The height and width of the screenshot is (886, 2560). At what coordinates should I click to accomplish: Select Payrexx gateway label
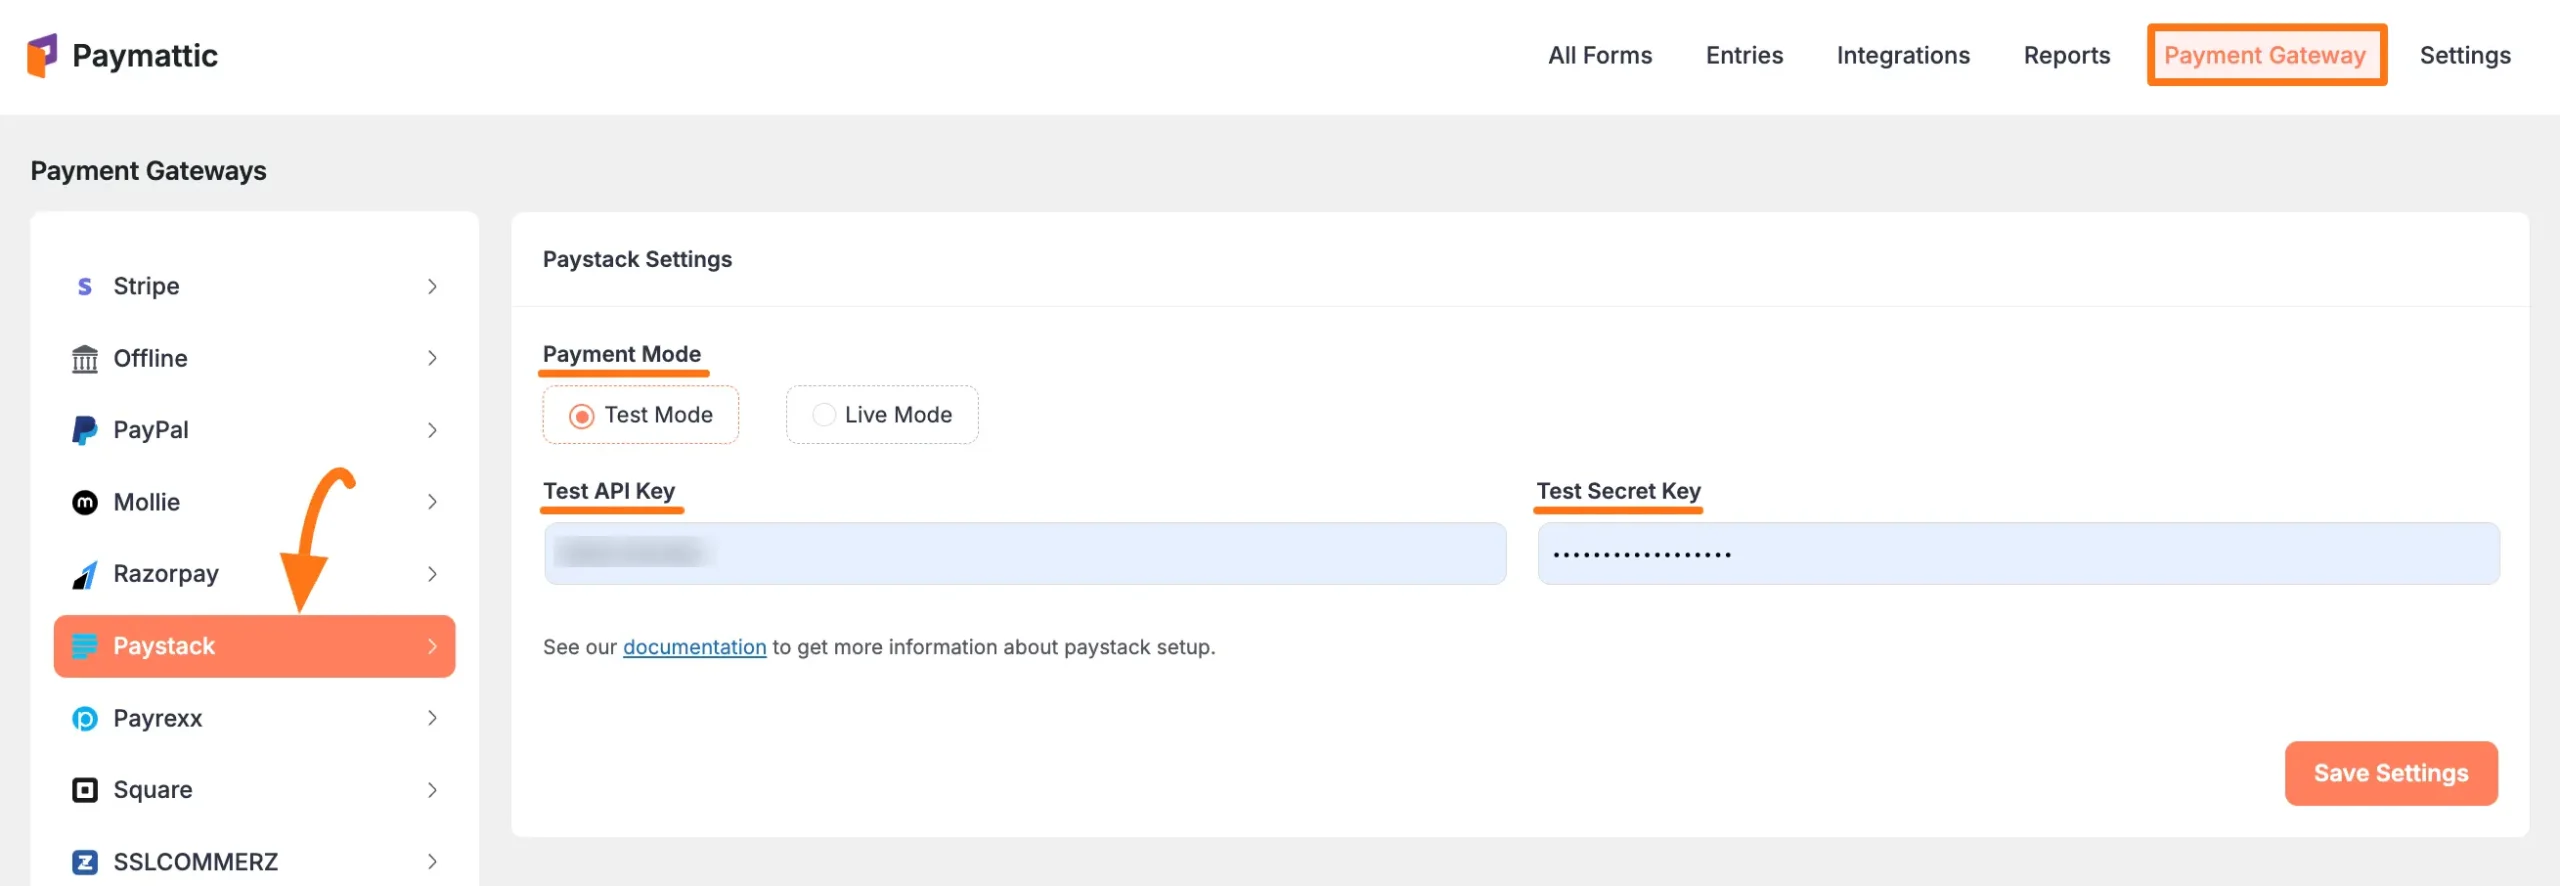pos(158,719)
